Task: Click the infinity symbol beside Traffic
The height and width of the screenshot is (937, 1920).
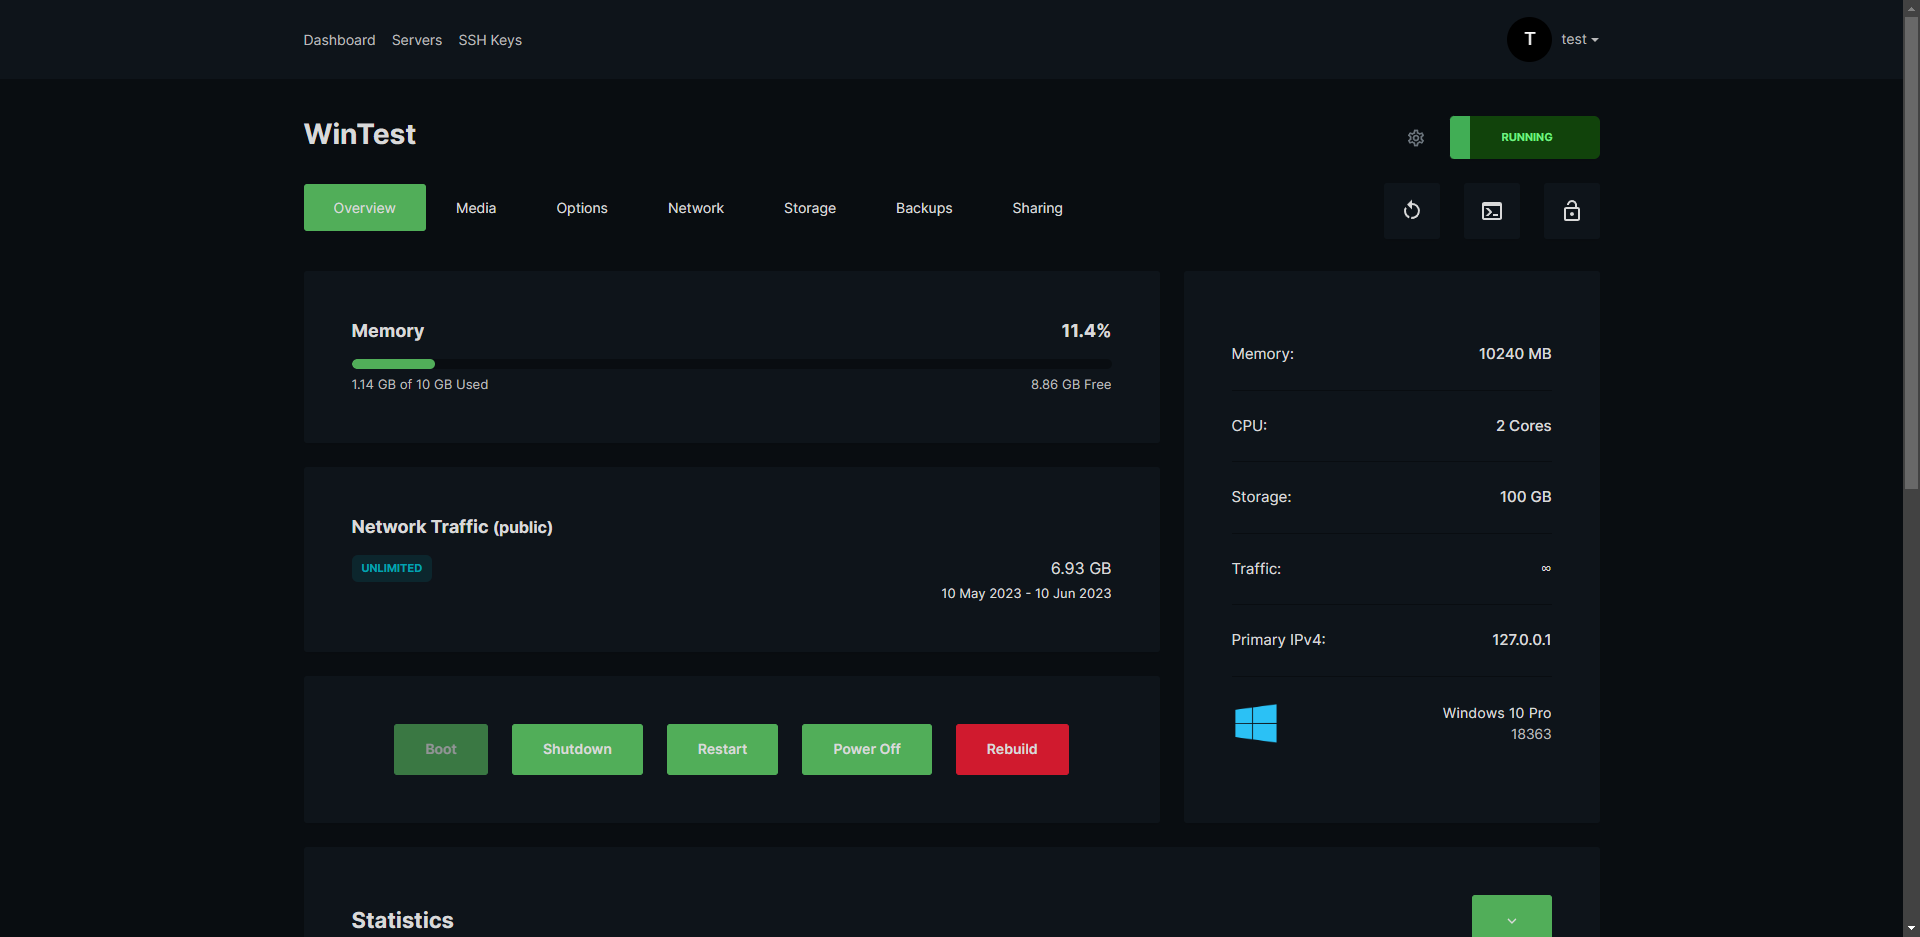Action: pos(1546,568)
